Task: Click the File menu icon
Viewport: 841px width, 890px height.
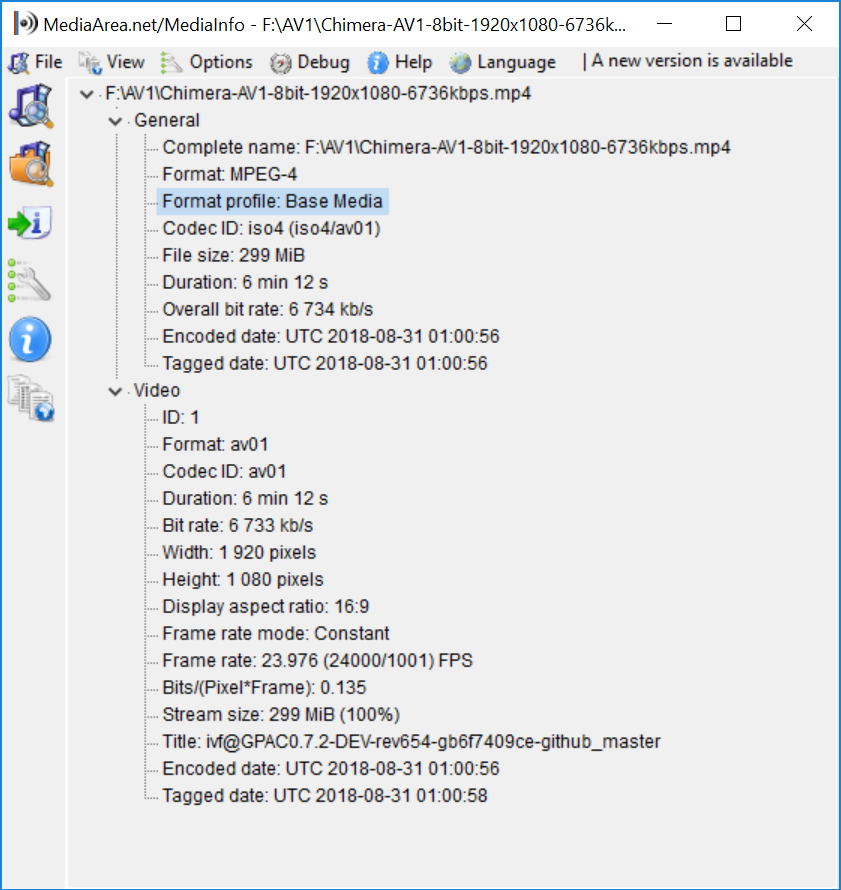Action: pos(19,62)
